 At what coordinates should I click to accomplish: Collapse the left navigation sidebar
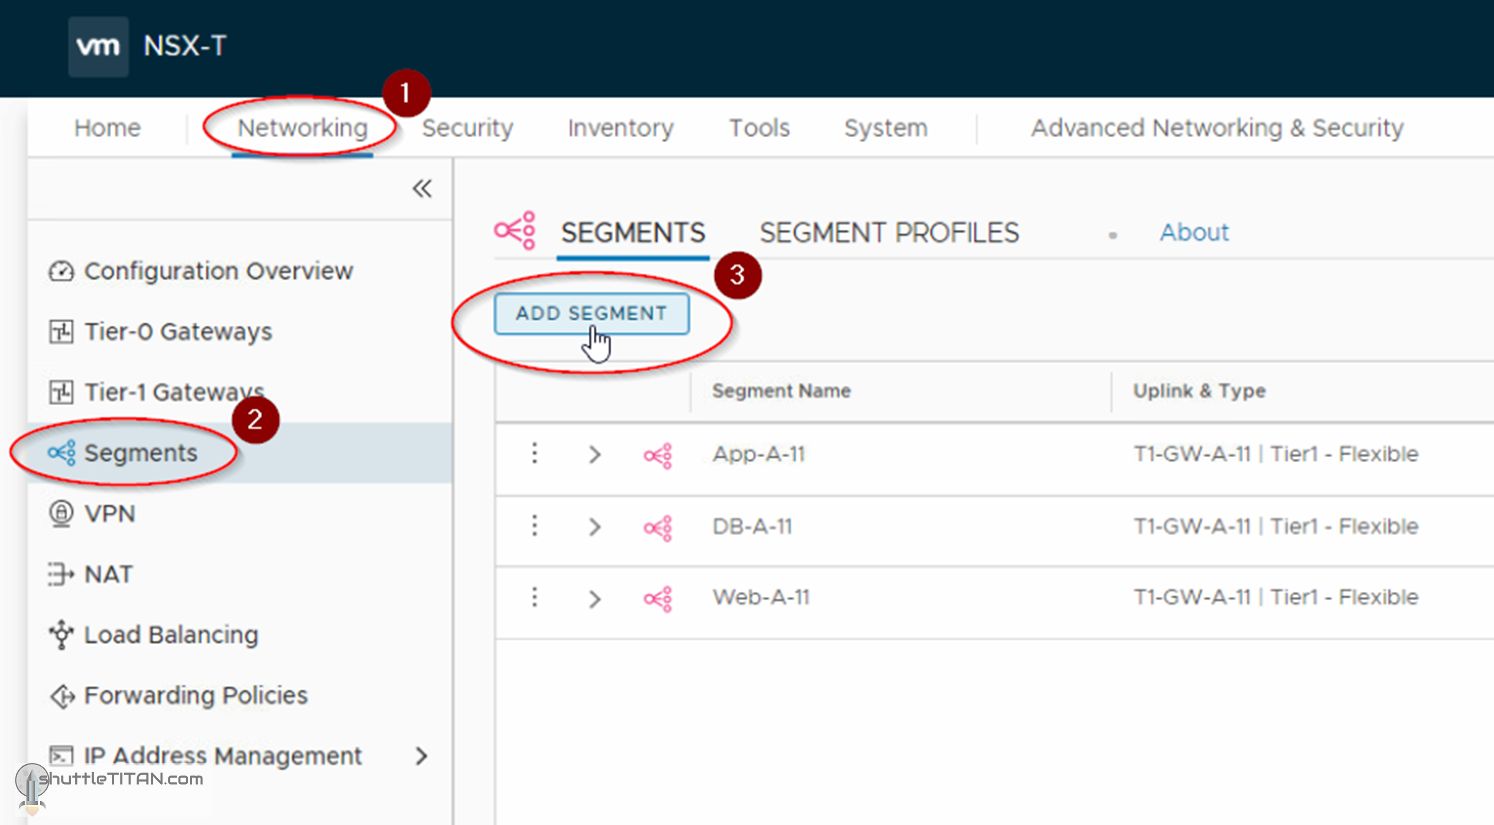(x=422, y=189)
